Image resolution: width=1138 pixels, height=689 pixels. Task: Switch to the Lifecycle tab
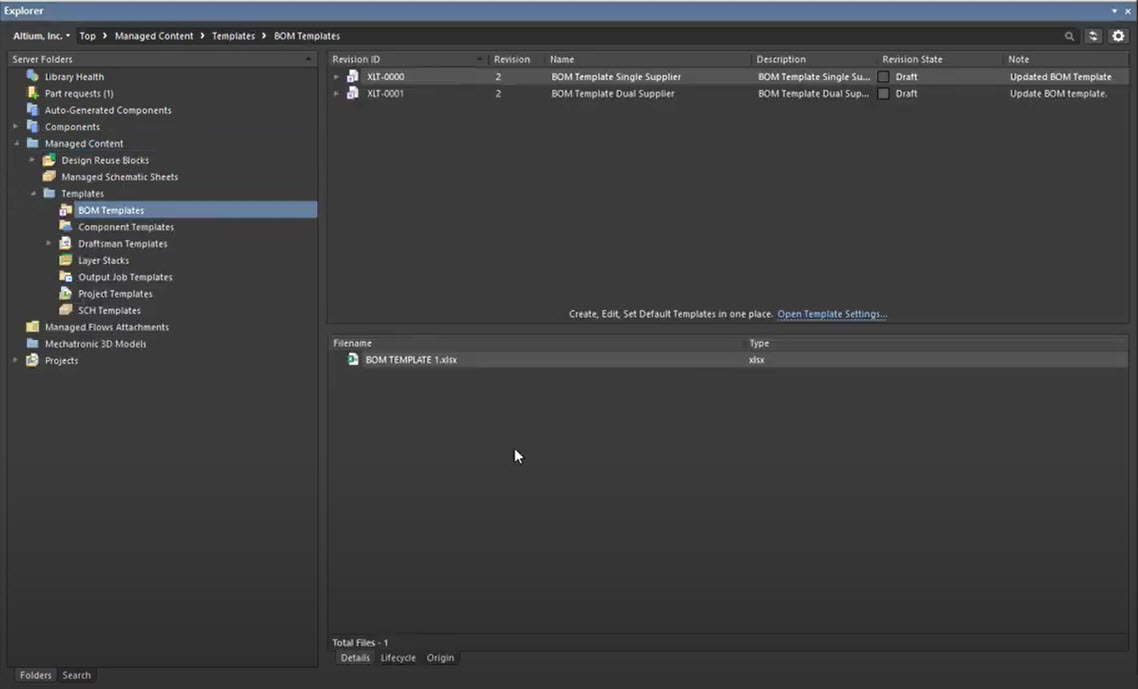point(397,658)
